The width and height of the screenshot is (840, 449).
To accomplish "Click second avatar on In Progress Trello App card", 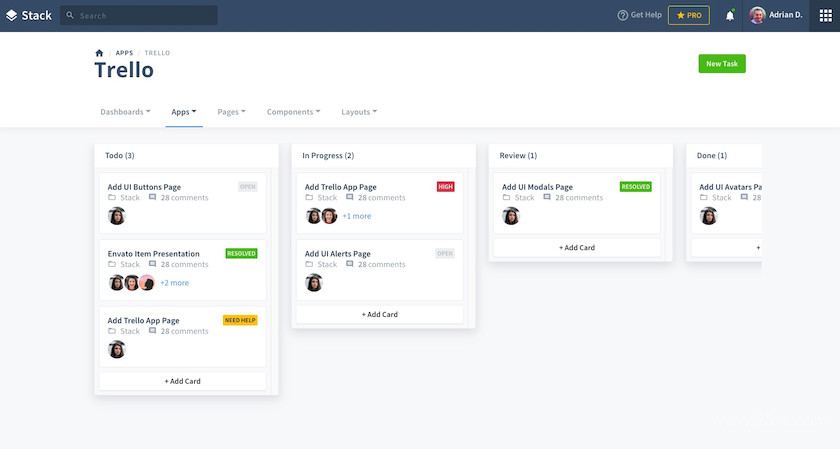I will tap(329, 216).
